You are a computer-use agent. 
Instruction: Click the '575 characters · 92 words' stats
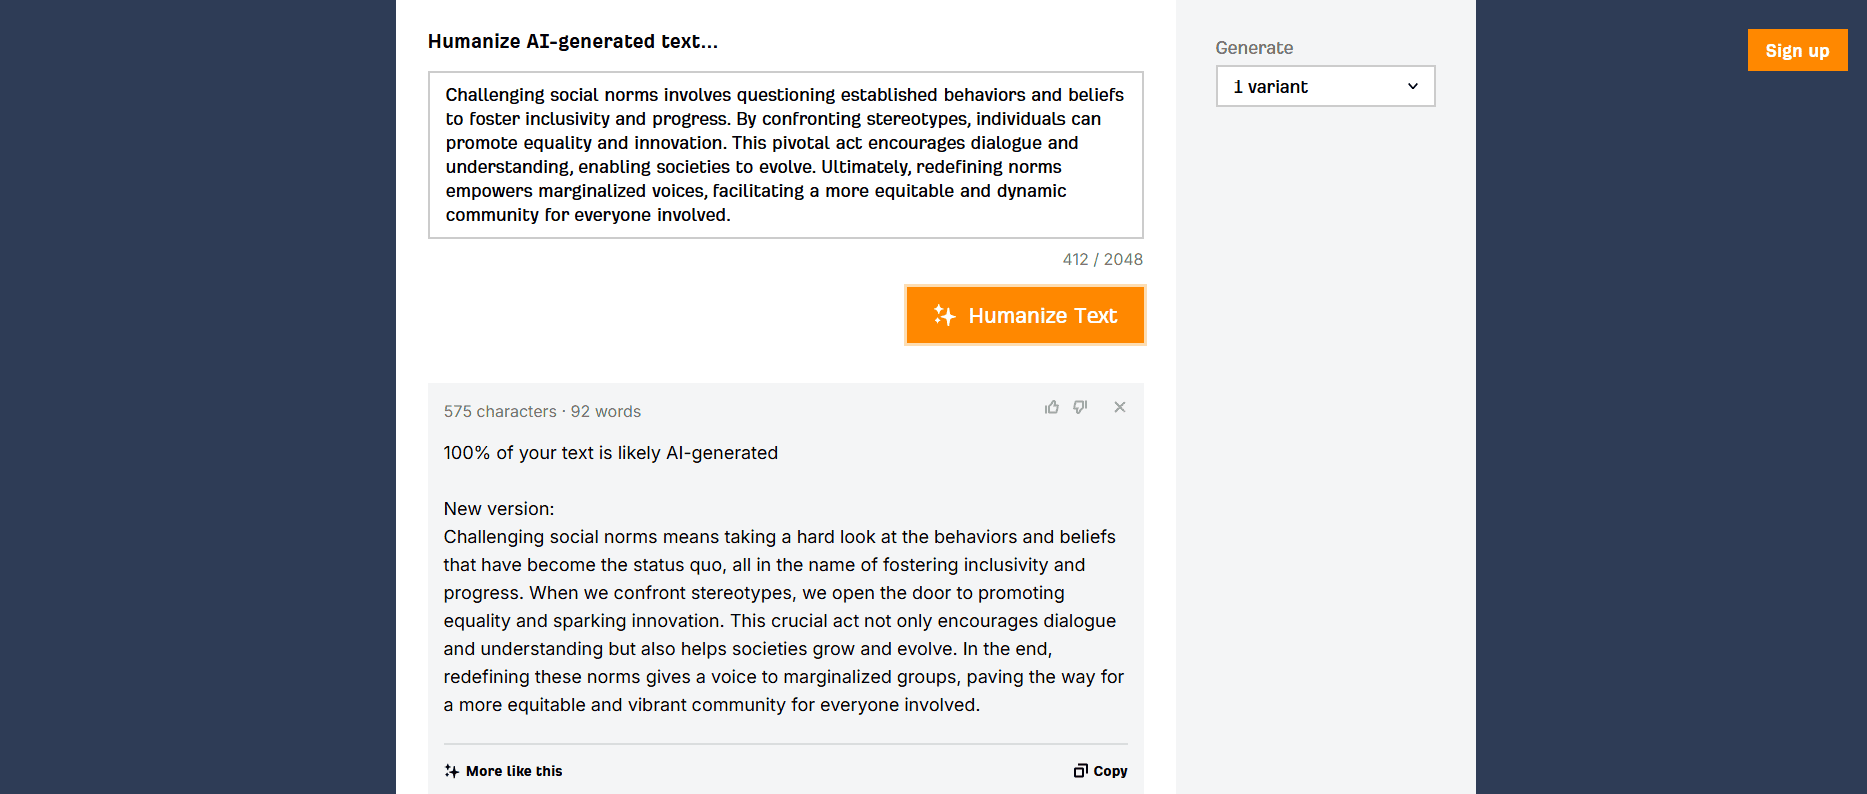pyautogui.click(x=542, y=411)
